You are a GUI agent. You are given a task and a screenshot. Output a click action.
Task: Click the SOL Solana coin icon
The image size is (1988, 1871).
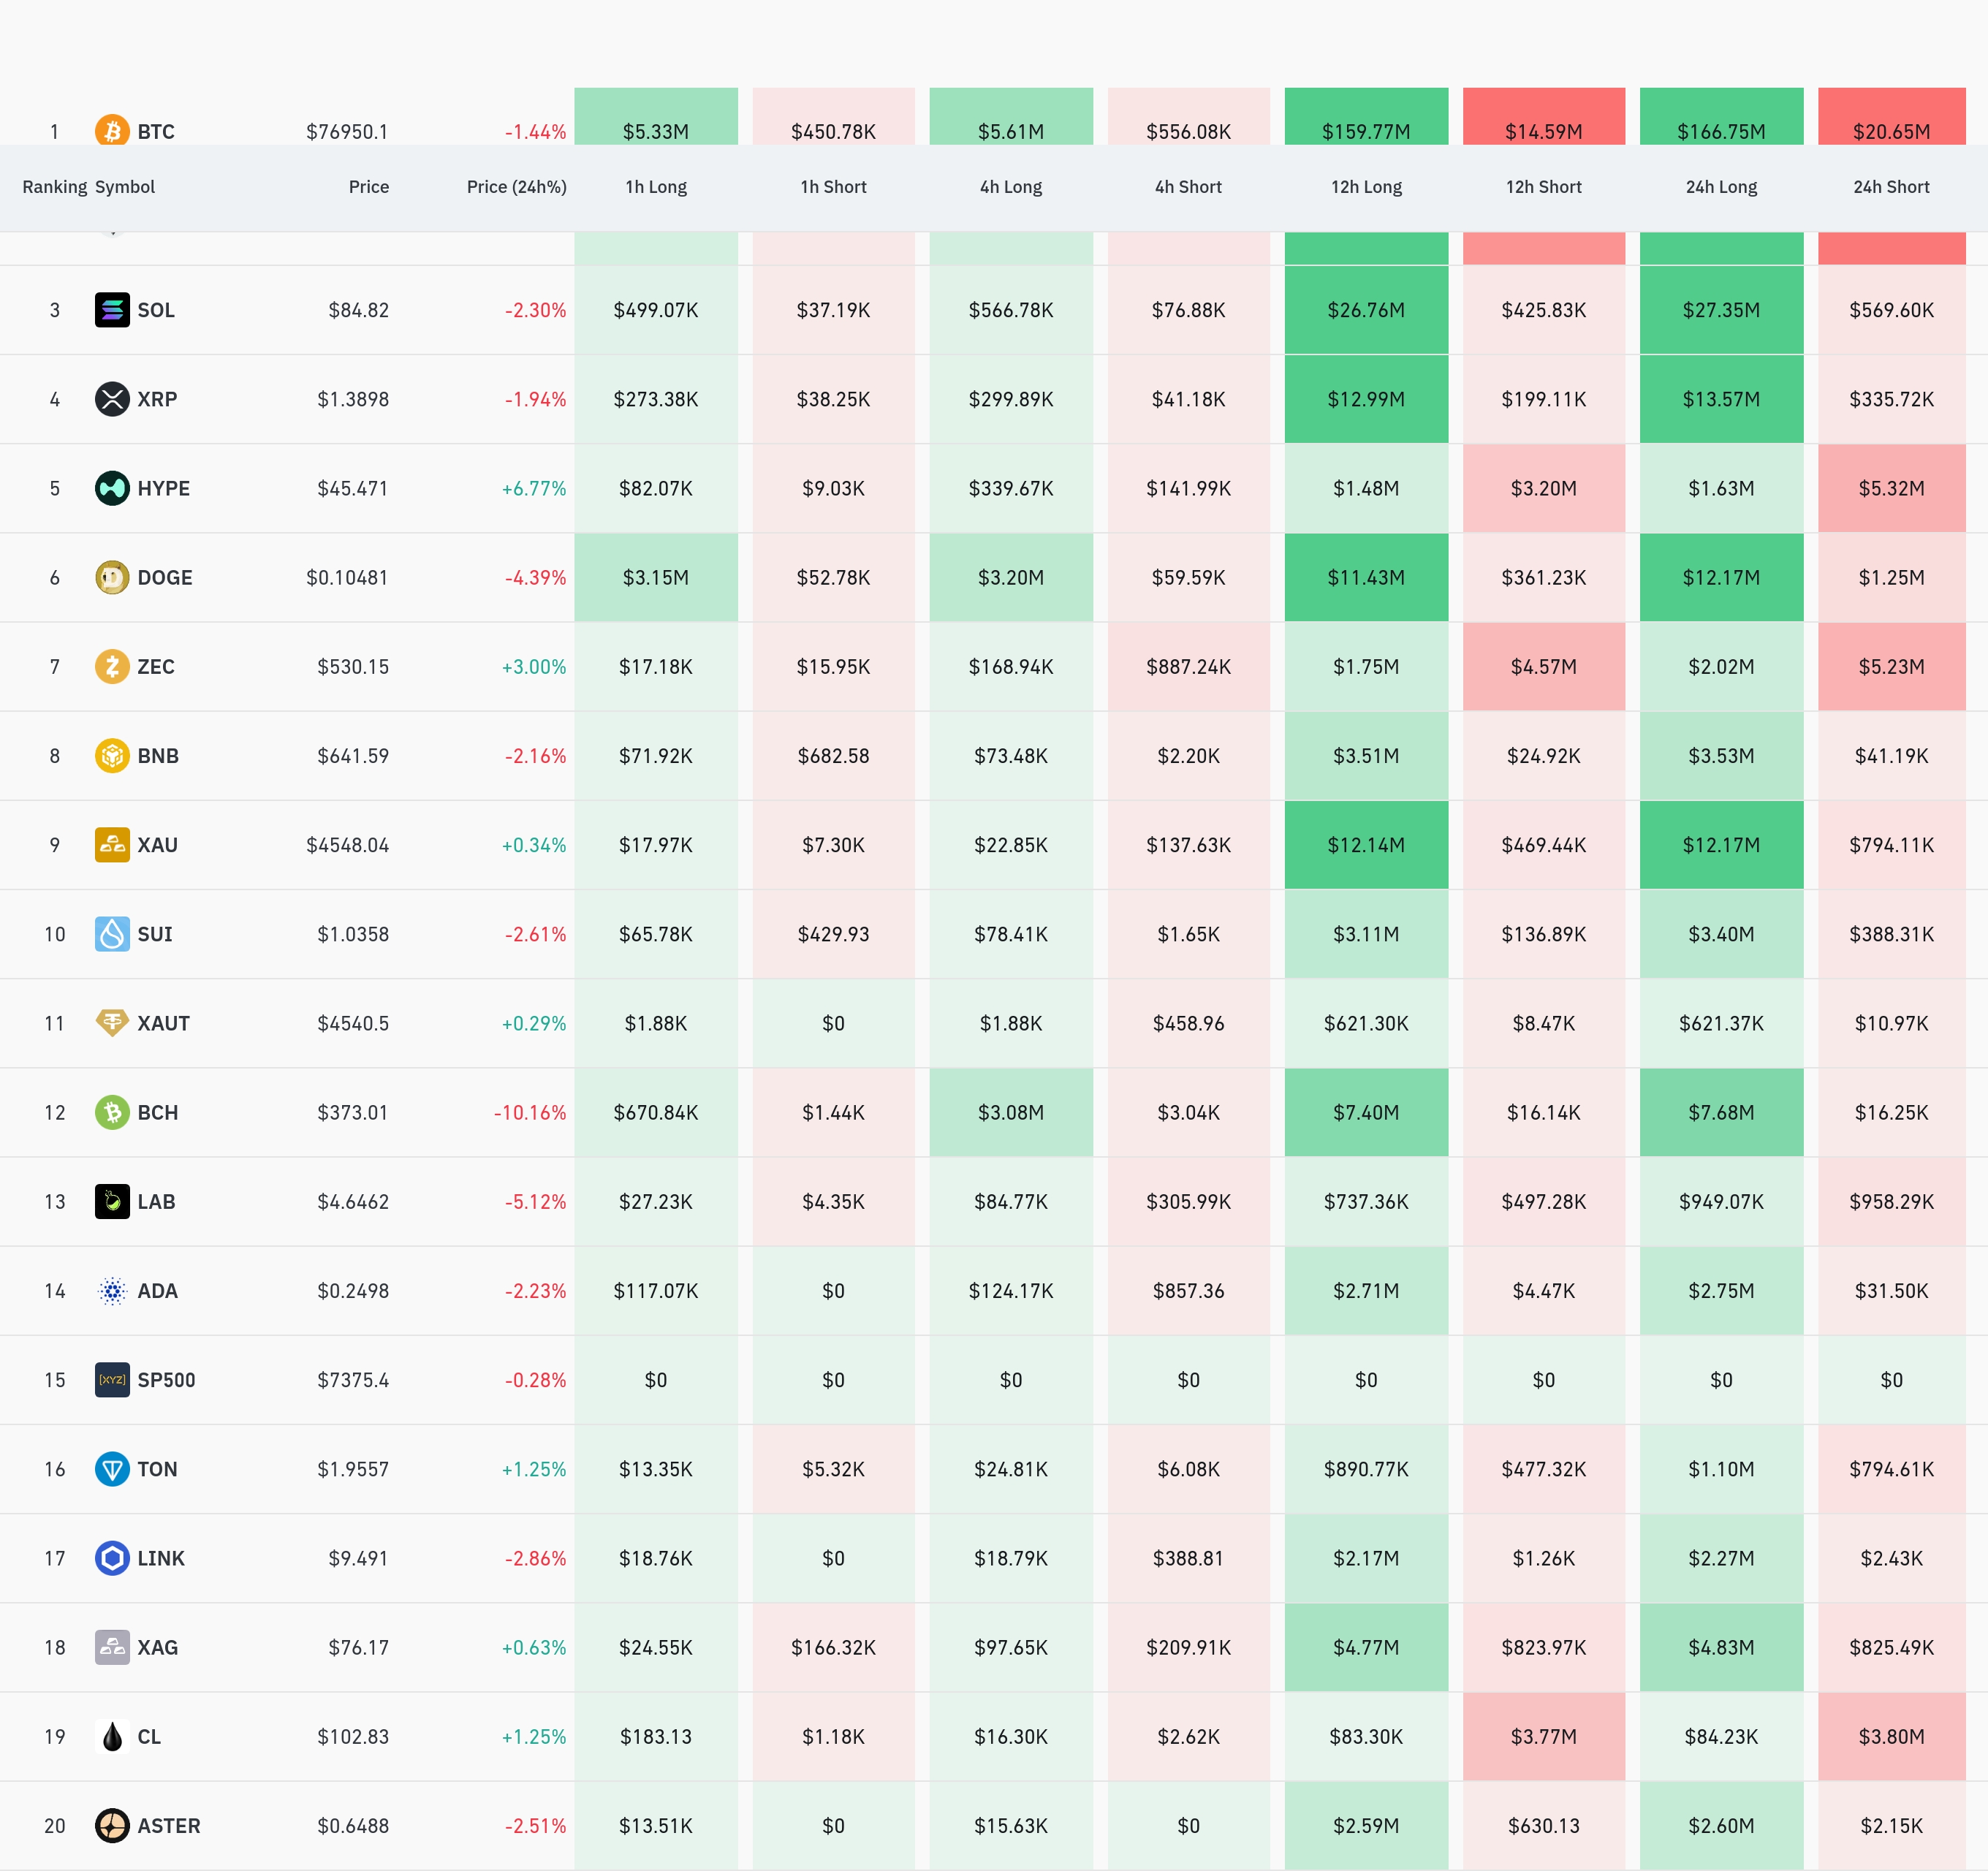point(112,310)
